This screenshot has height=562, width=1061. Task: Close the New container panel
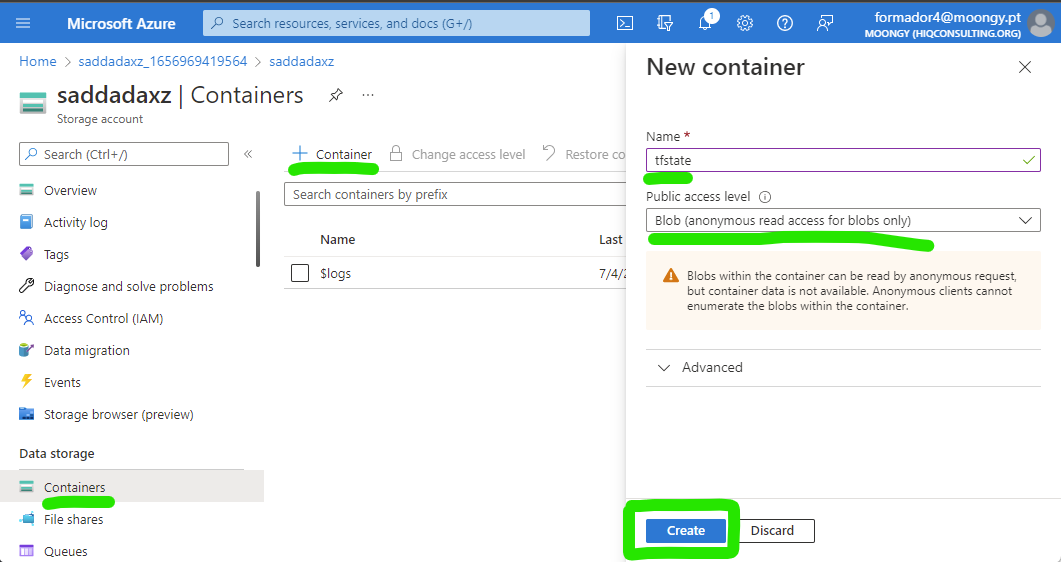(x=1024, y=67)
